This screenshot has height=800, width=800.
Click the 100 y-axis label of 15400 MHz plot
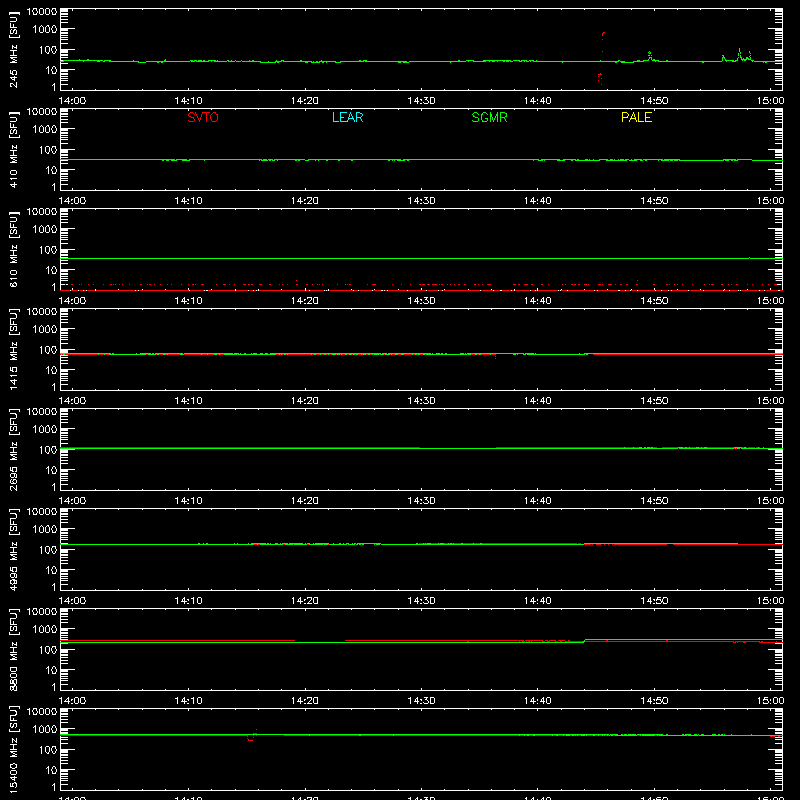point(48,749)
